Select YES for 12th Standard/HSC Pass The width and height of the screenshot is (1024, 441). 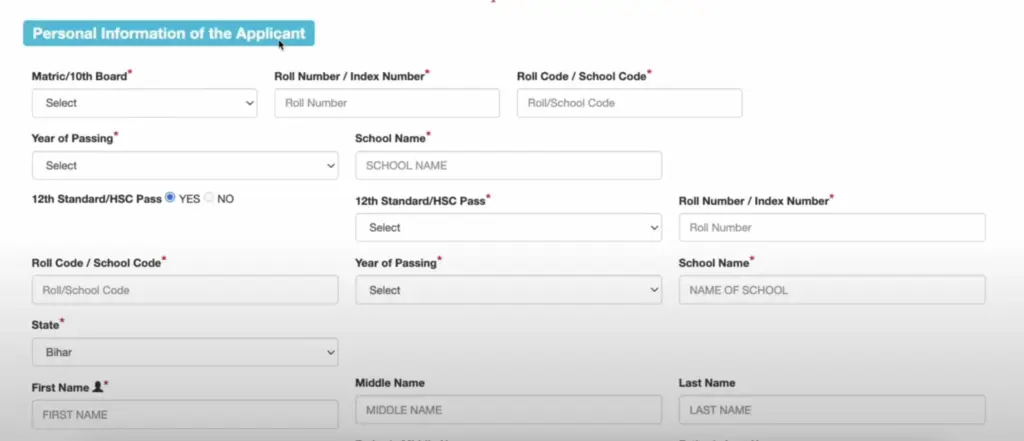tap(170, 197)
